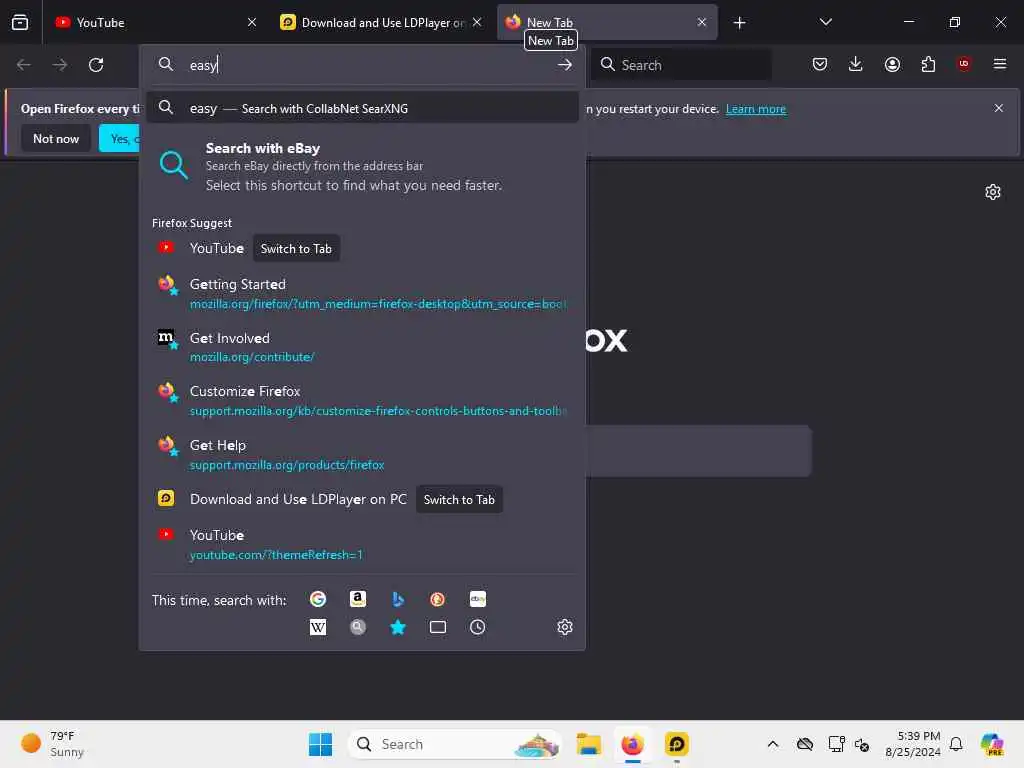
Task: Click the Firefox taskbar icon
Action: click(632, 744)
